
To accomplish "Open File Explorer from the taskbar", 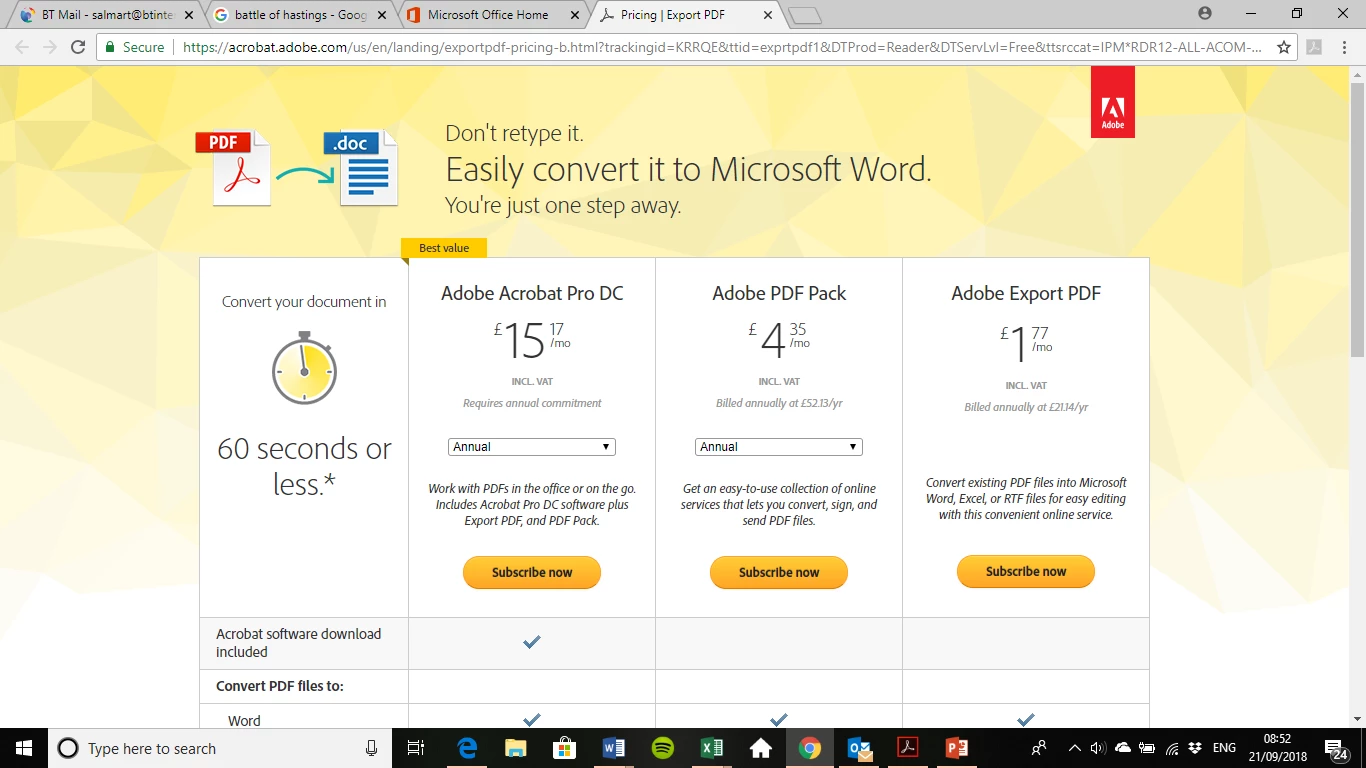I will [516, 748].
